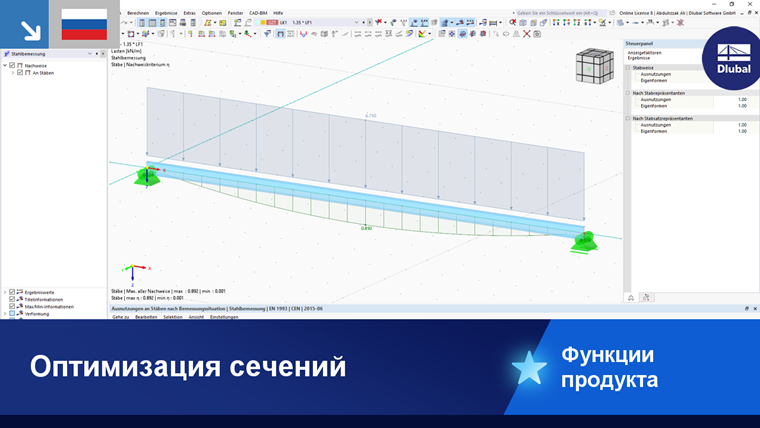Click the blue filter funnel icon
Image resolution: width=760 pixels, height=428 pixels.
click(x=267, y=34)
